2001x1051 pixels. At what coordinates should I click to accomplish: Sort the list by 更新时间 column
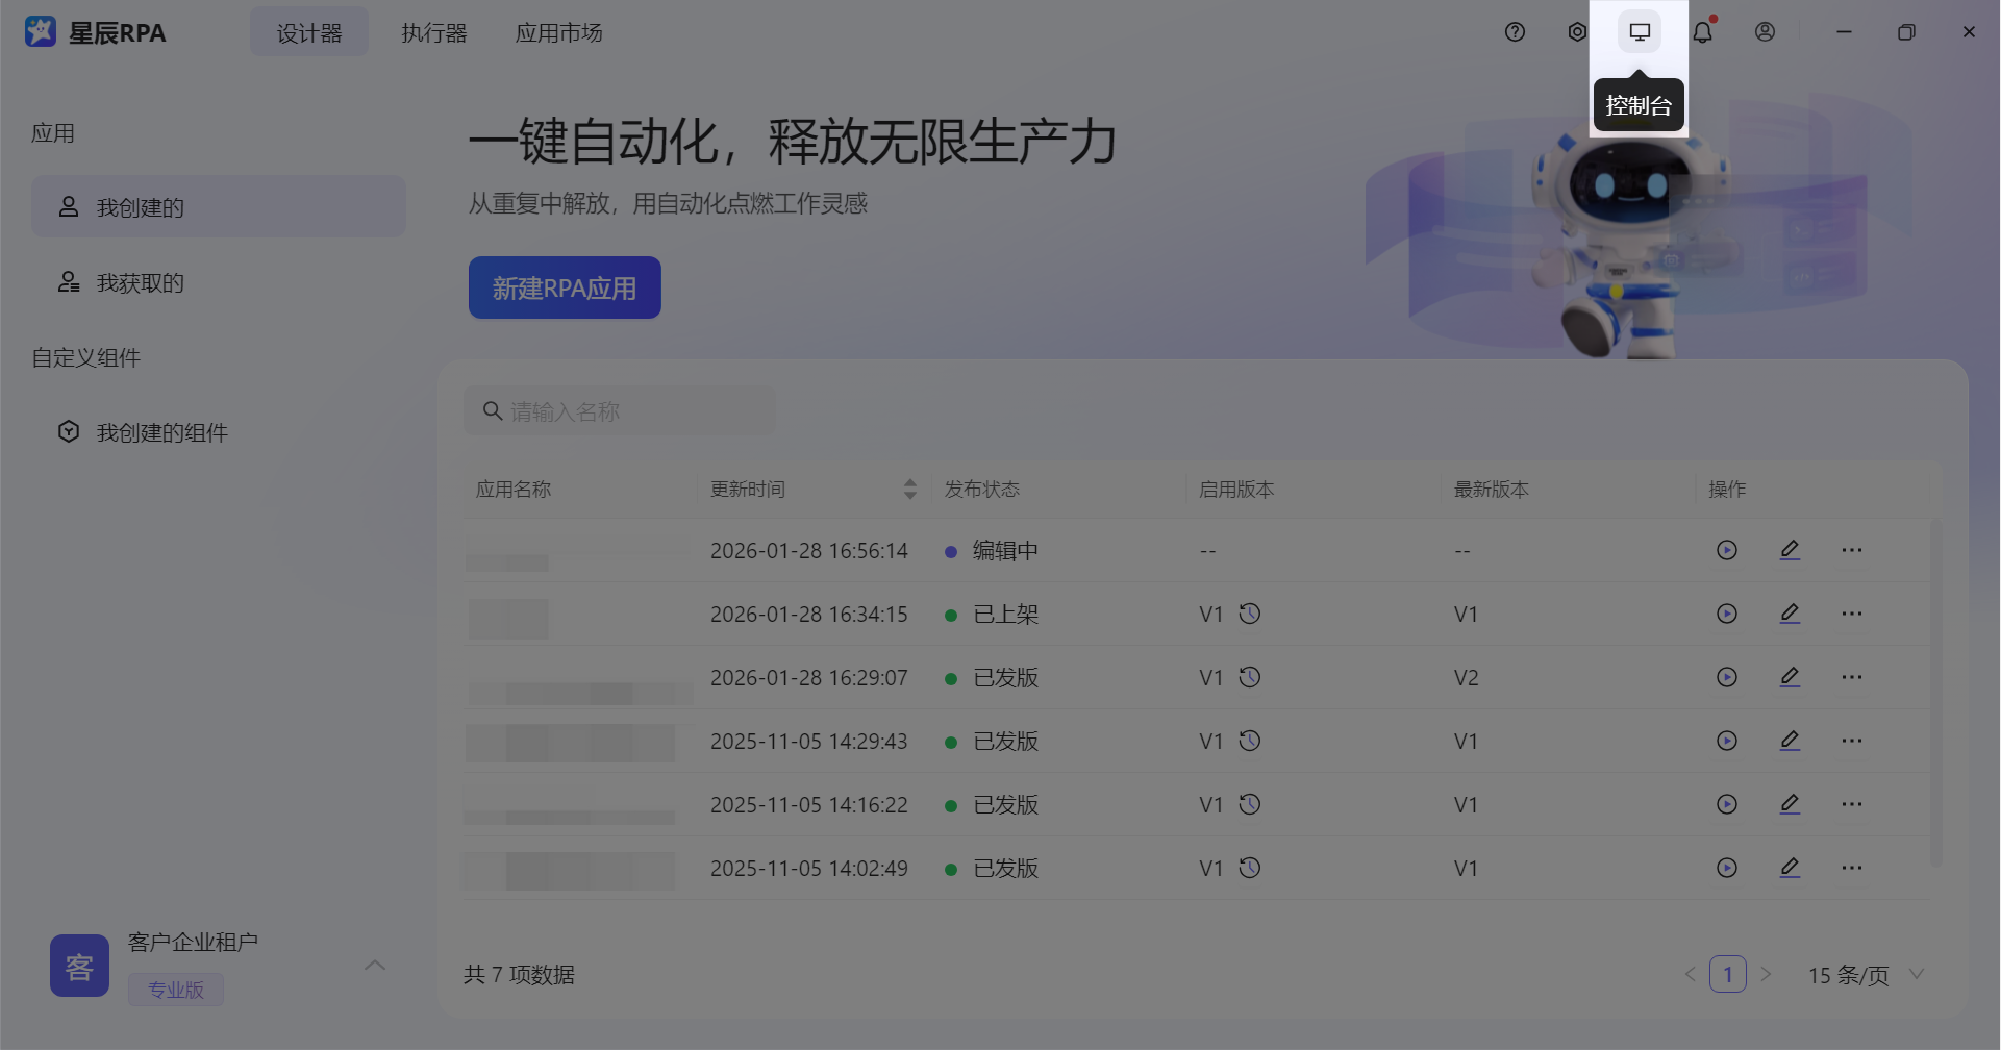[909, 489]
